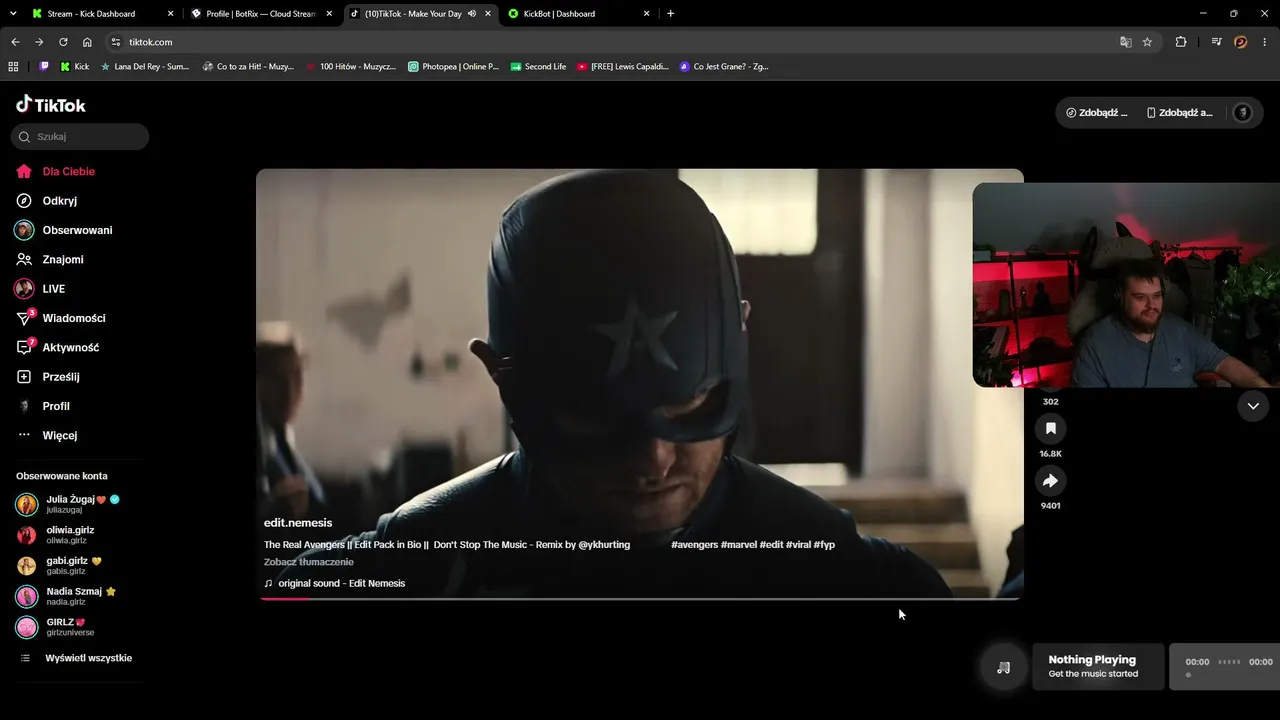Image resolution: width=1280 pixels, height=720 pixels.
Task: Open oliwia.girlz followed account
Action: pos(55,535)
